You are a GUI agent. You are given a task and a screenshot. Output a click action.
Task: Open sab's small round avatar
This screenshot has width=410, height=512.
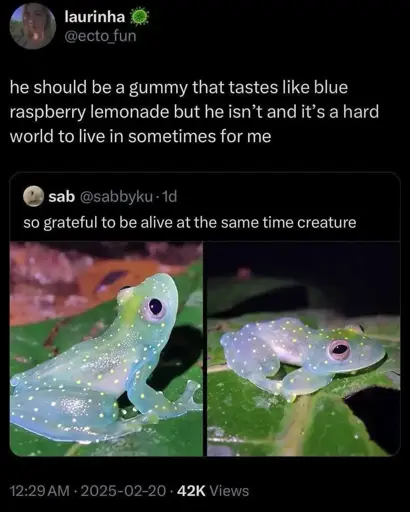34,197
